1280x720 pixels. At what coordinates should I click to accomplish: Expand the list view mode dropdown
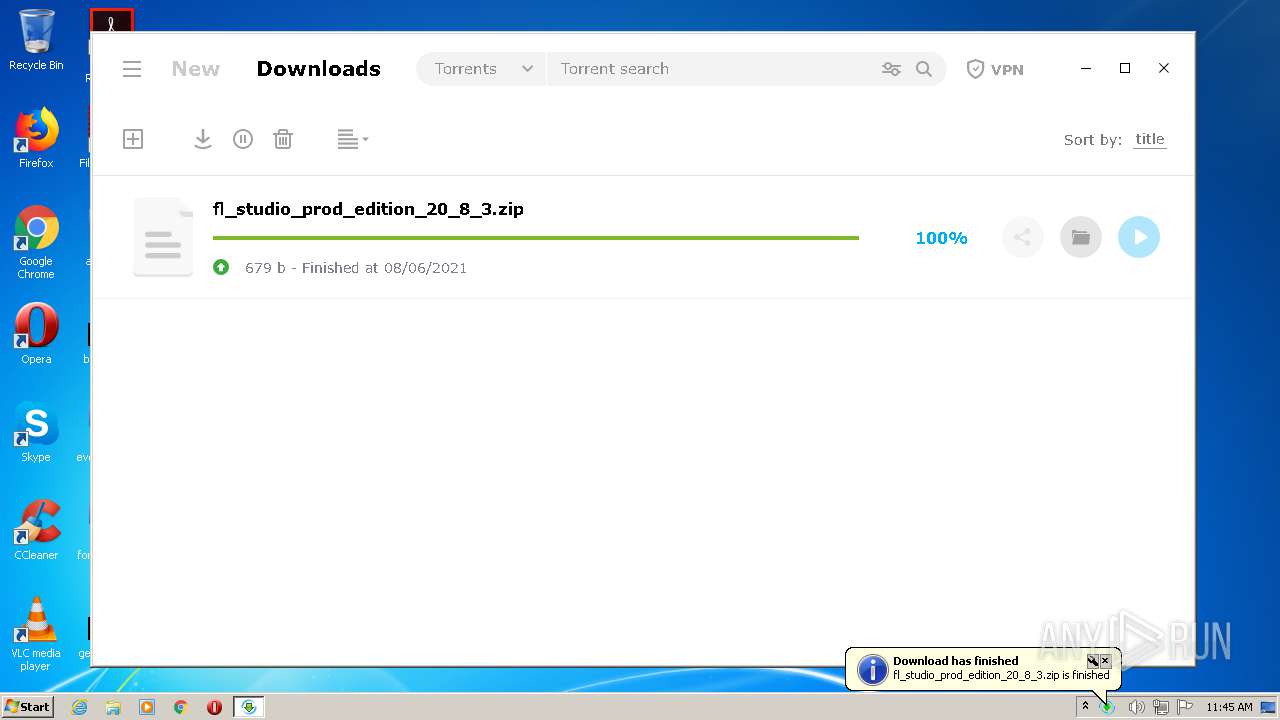tap(353, 139)
